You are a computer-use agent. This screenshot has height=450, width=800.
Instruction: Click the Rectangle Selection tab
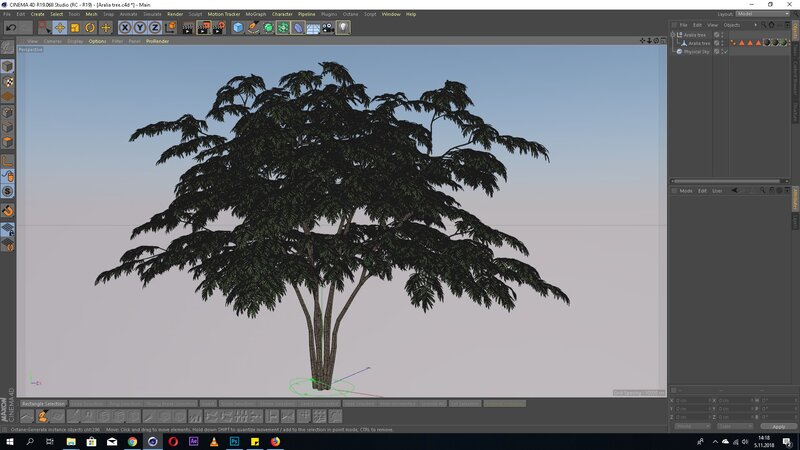tap(43, 404)
